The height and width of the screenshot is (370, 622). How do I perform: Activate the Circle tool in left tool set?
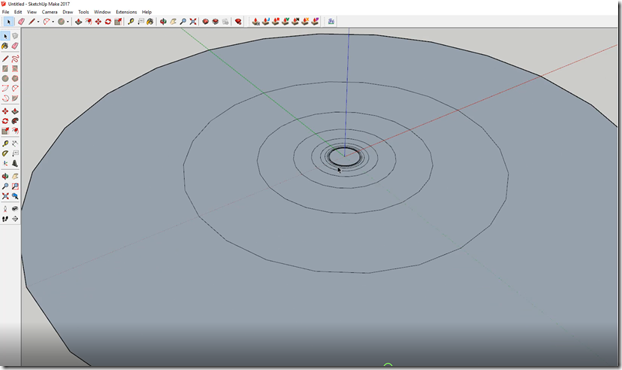pos(5,79)
